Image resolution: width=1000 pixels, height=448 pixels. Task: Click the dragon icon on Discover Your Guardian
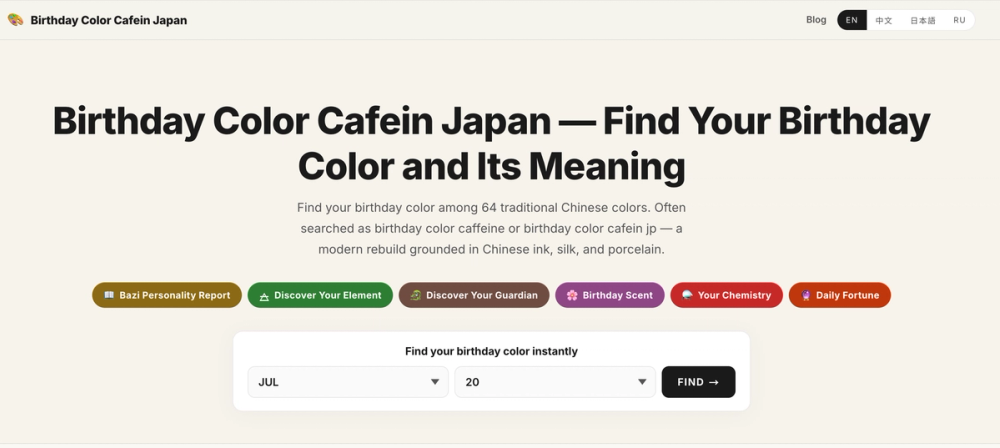pos(416,295)
